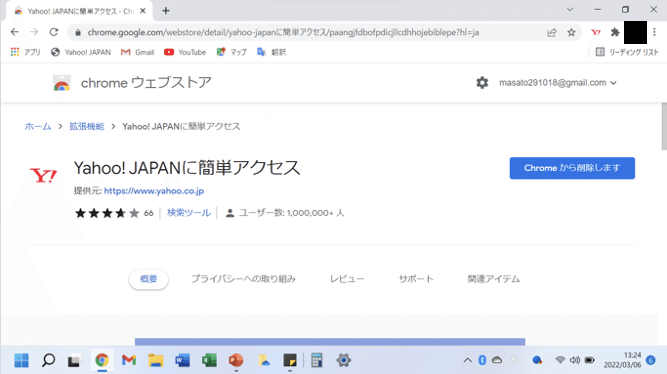Click the star rating of the extension
This screenshot has width=667, height=374.
[x=107, y=213]
